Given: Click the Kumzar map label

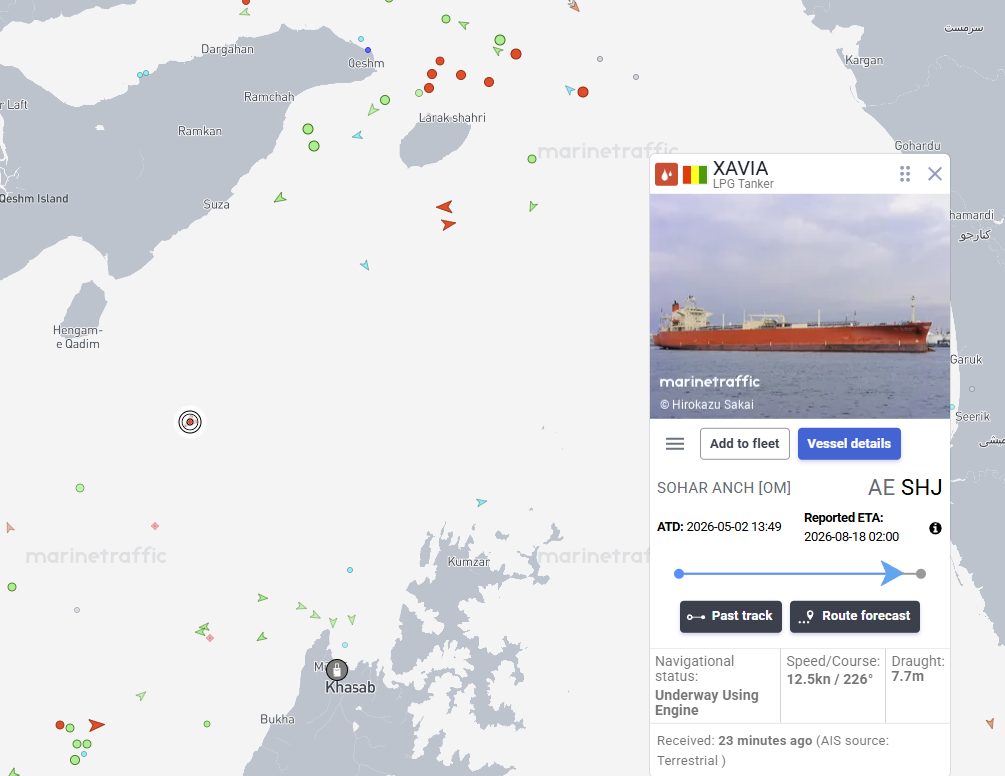Looking at the screenshot, I should (469, 562).
